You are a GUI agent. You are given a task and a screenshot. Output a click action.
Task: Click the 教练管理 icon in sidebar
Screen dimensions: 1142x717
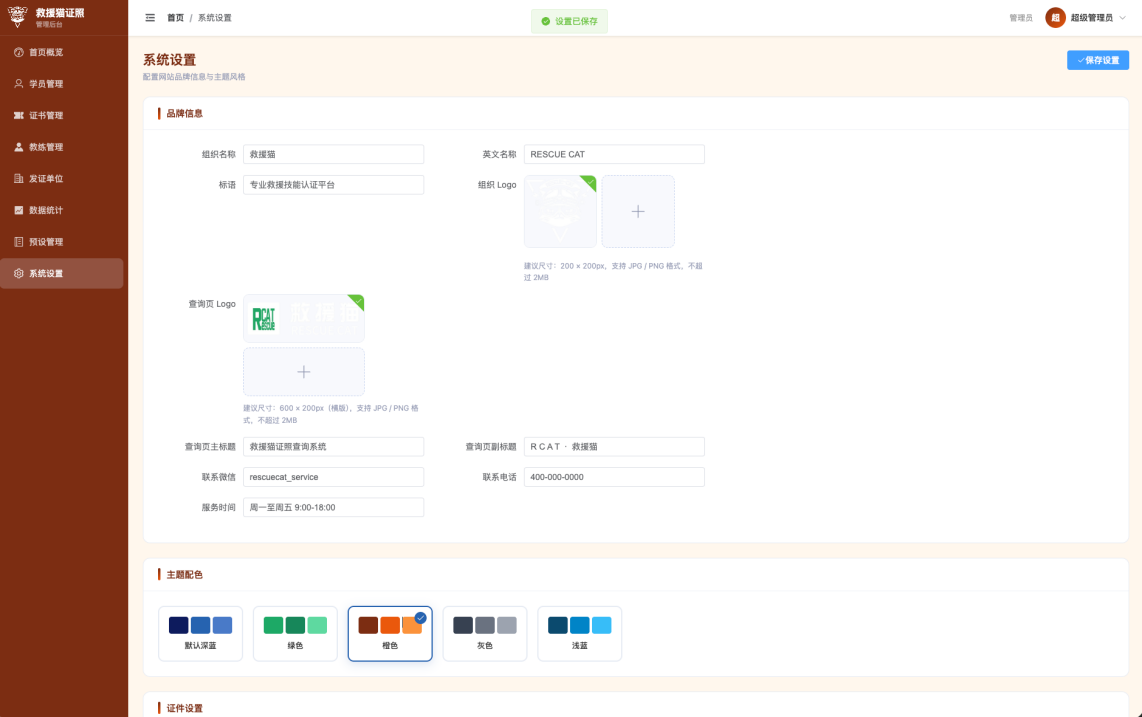19,147
